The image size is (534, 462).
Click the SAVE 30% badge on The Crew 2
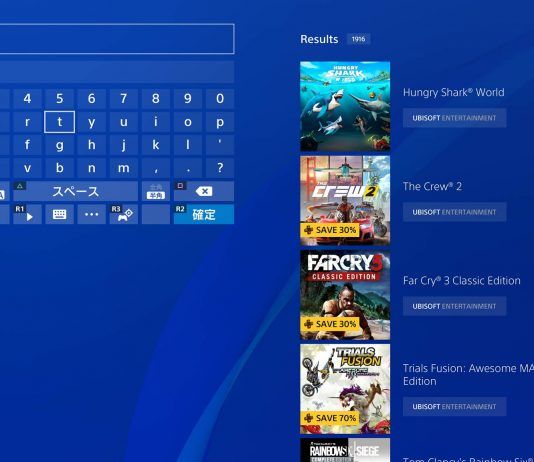[x=330, y=230]
